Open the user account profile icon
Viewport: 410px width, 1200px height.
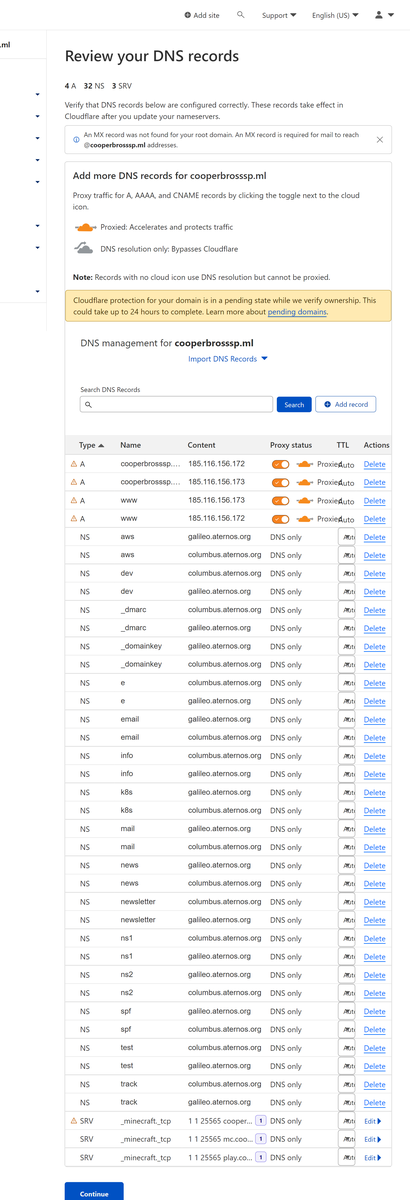pos(378,15)
